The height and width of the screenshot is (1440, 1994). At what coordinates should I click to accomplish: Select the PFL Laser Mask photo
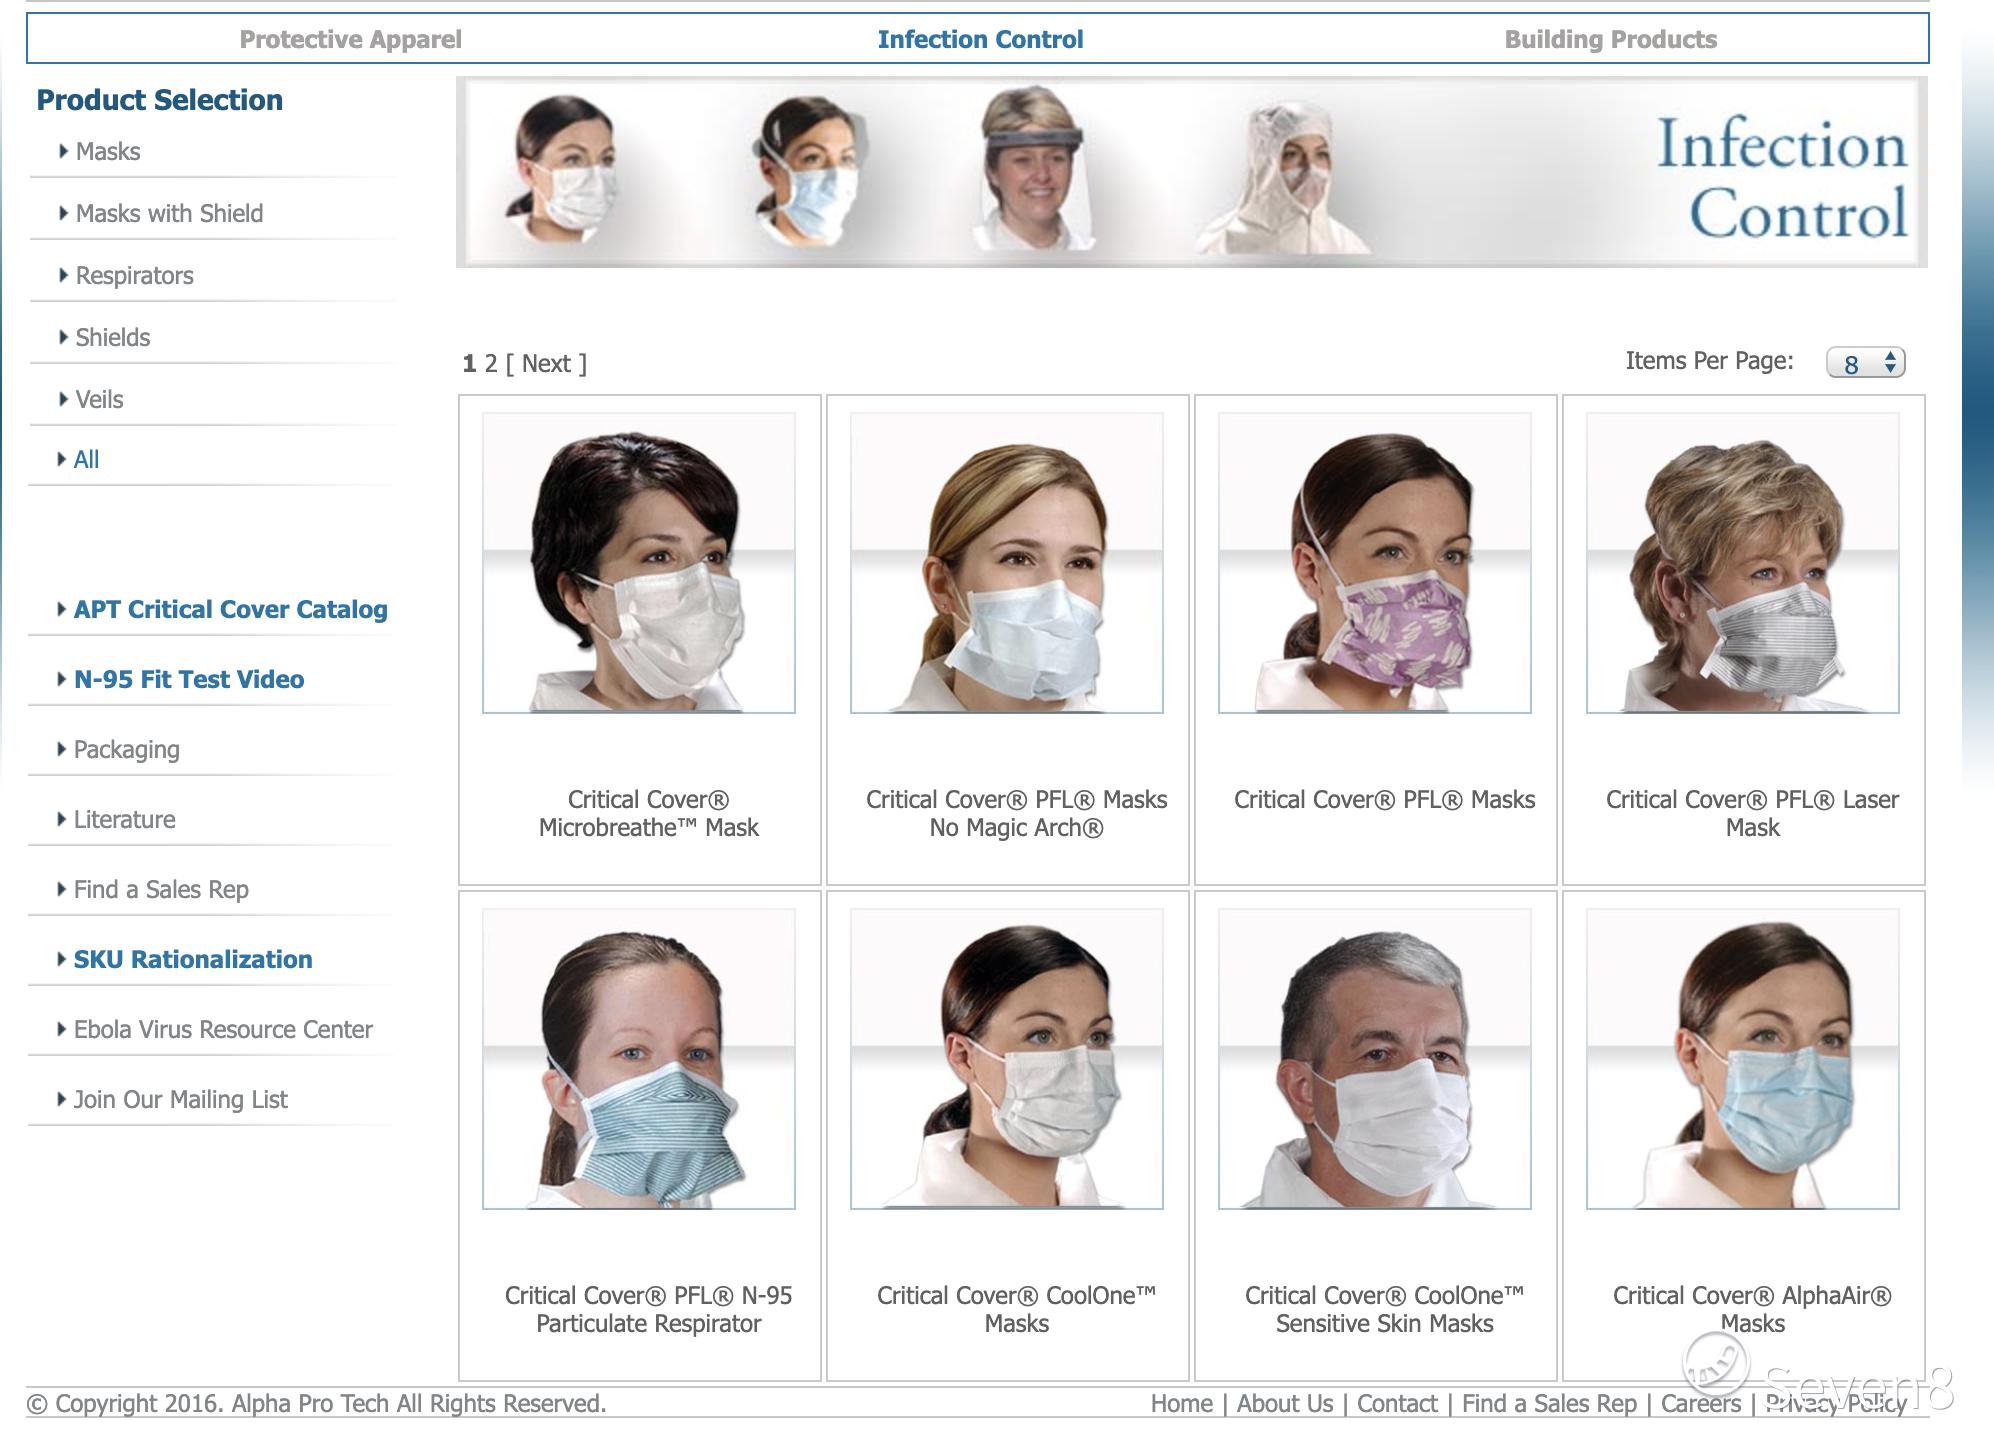click(x=1742, y=563)
